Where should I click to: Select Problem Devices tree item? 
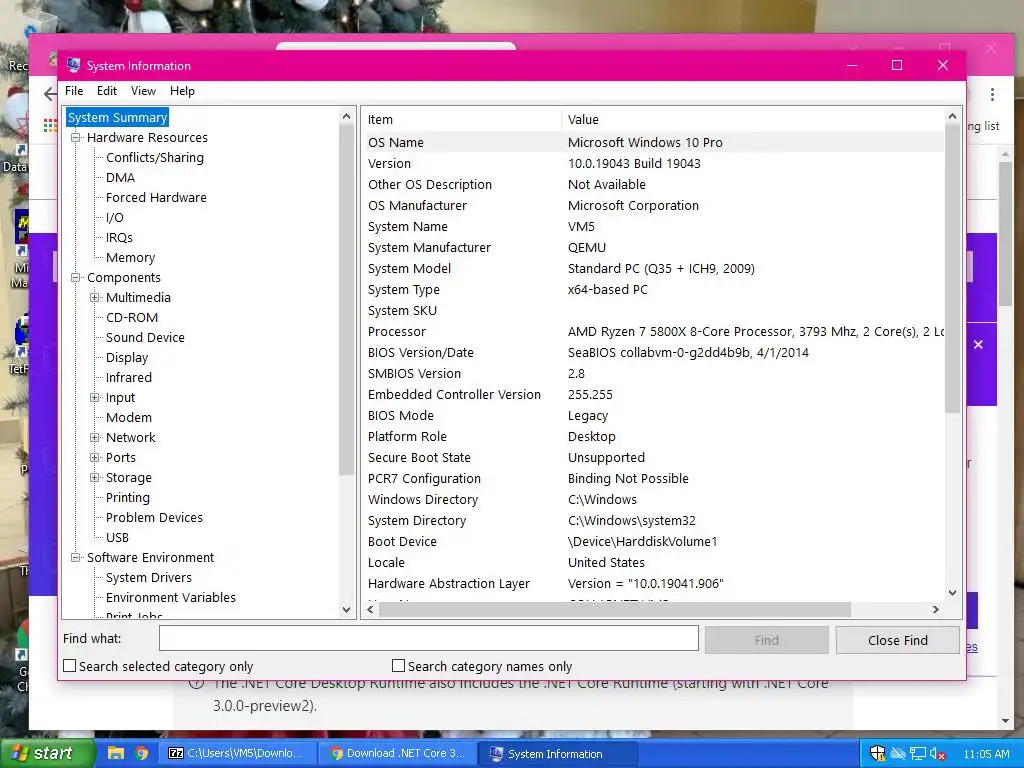click(x=154, y=517)
